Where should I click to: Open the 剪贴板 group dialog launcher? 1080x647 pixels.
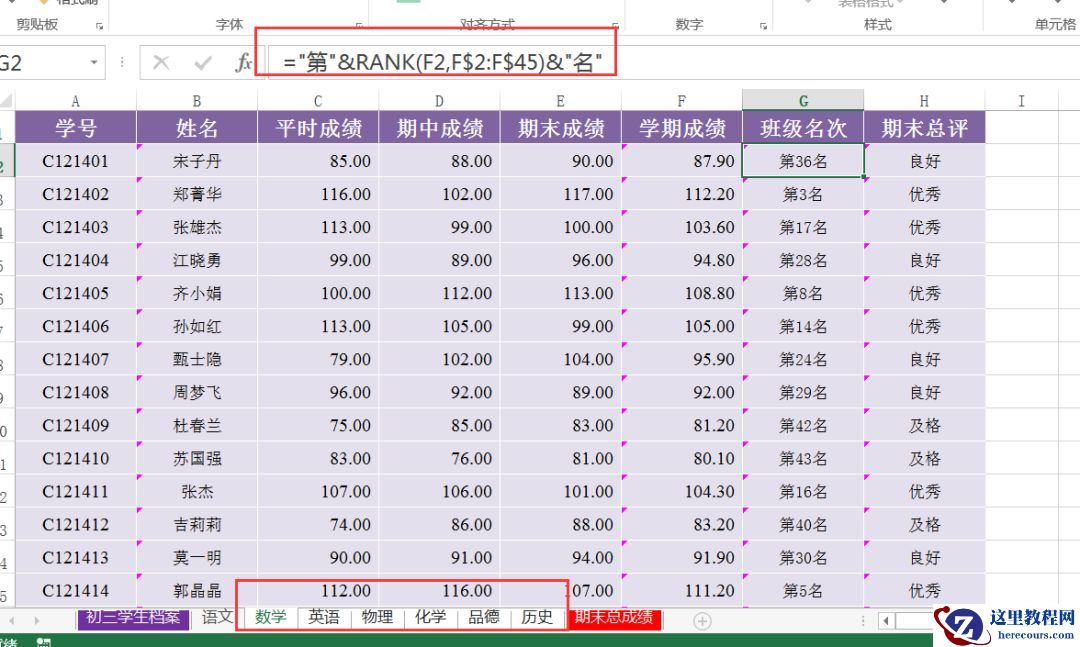99,26
